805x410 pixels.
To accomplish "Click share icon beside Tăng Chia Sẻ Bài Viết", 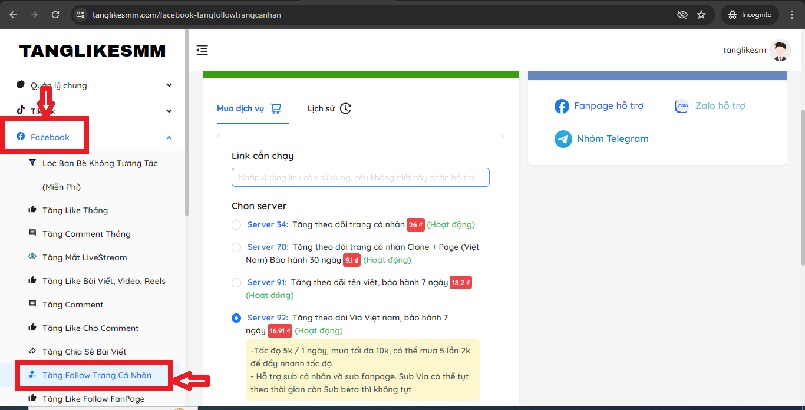I will [32, 351].
